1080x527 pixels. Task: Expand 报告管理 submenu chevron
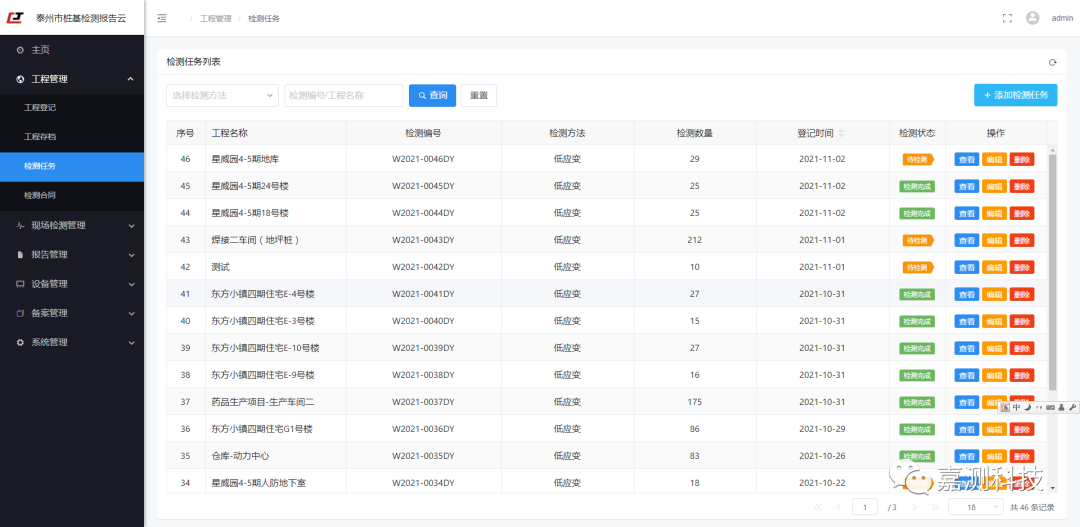pyautogui.click(x=131, y=255)
